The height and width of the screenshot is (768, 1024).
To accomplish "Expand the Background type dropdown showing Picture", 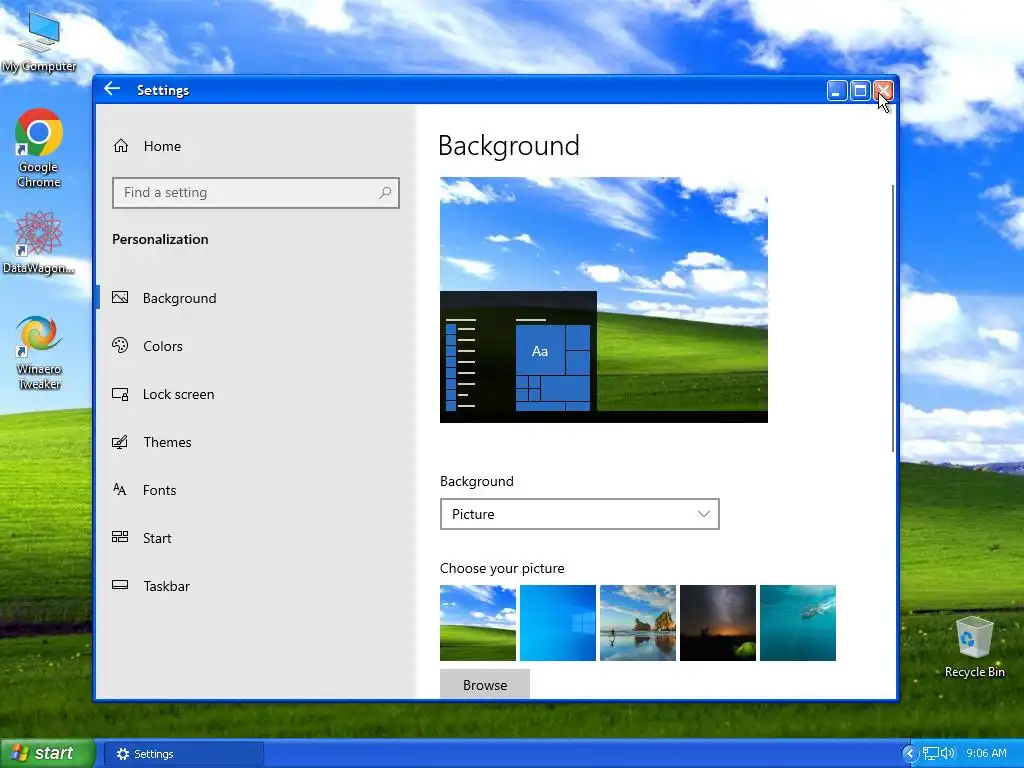I will (x=580, y=514).
